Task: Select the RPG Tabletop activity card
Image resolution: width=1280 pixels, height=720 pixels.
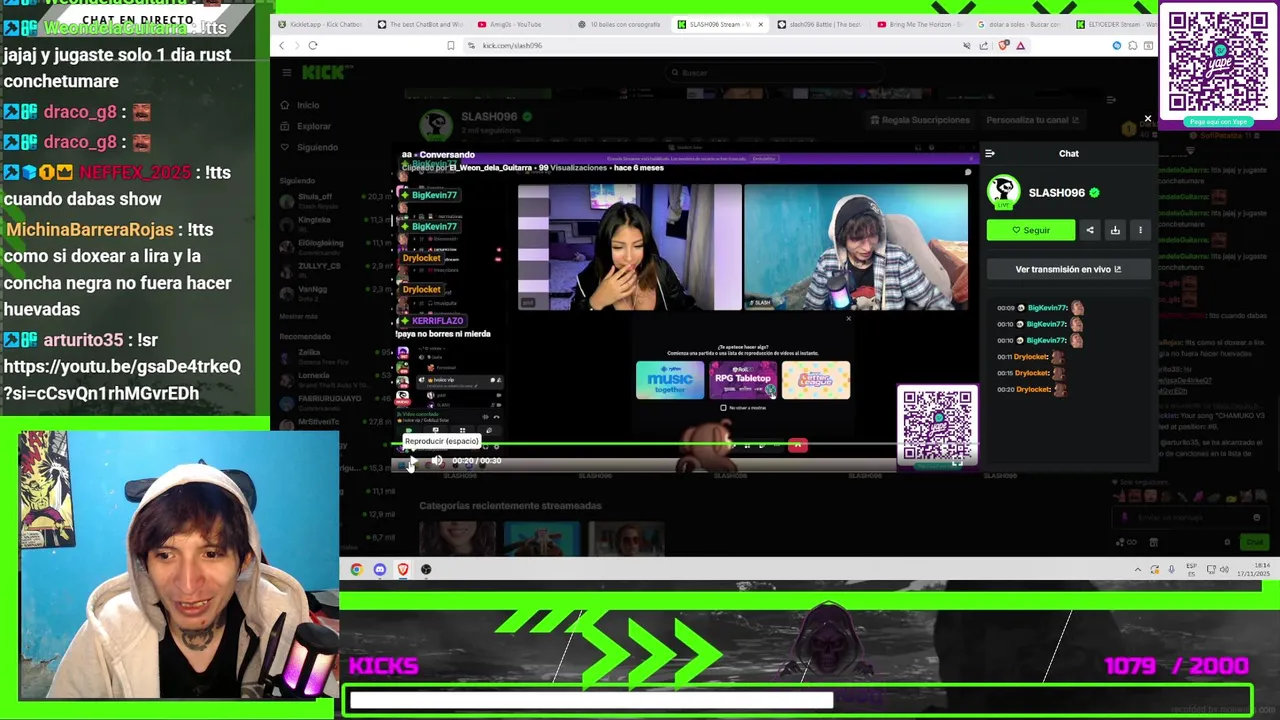Action: pyautogui.click(x=743, y=380)
